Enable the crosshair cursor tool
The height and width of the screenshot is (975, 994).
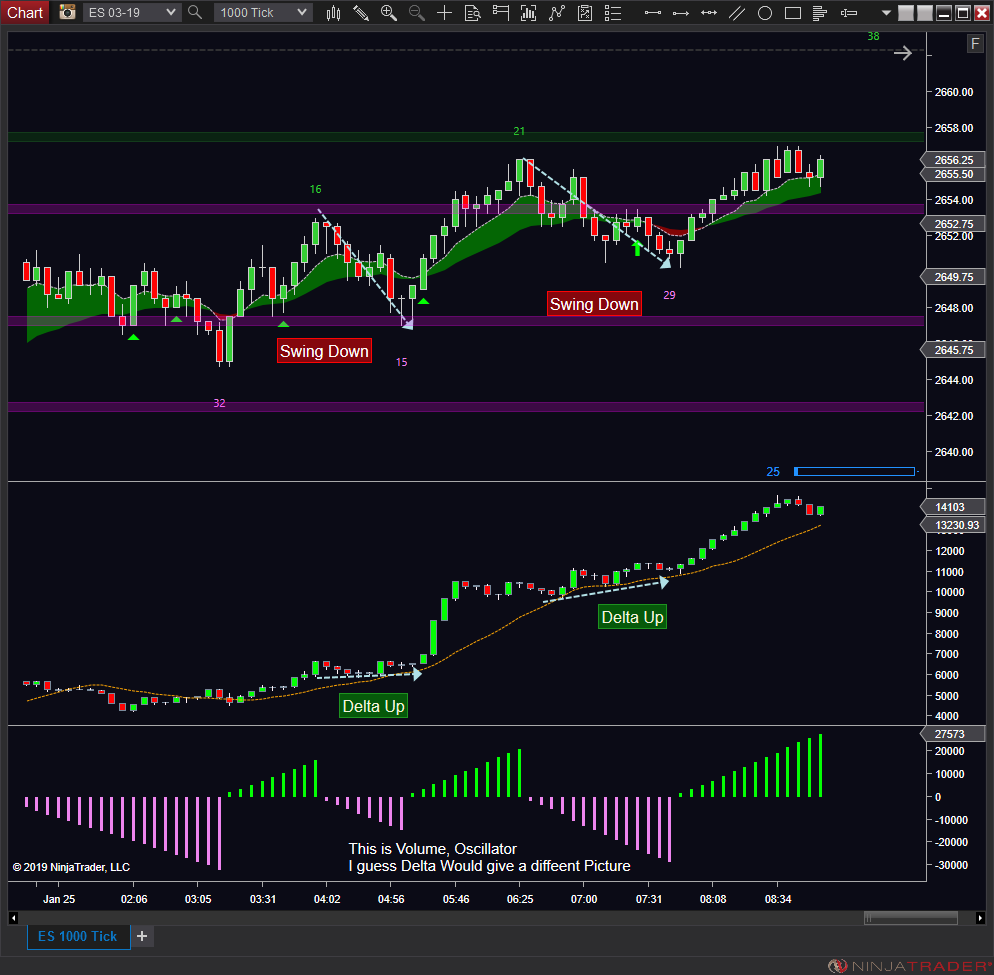(x=444, y=13)
